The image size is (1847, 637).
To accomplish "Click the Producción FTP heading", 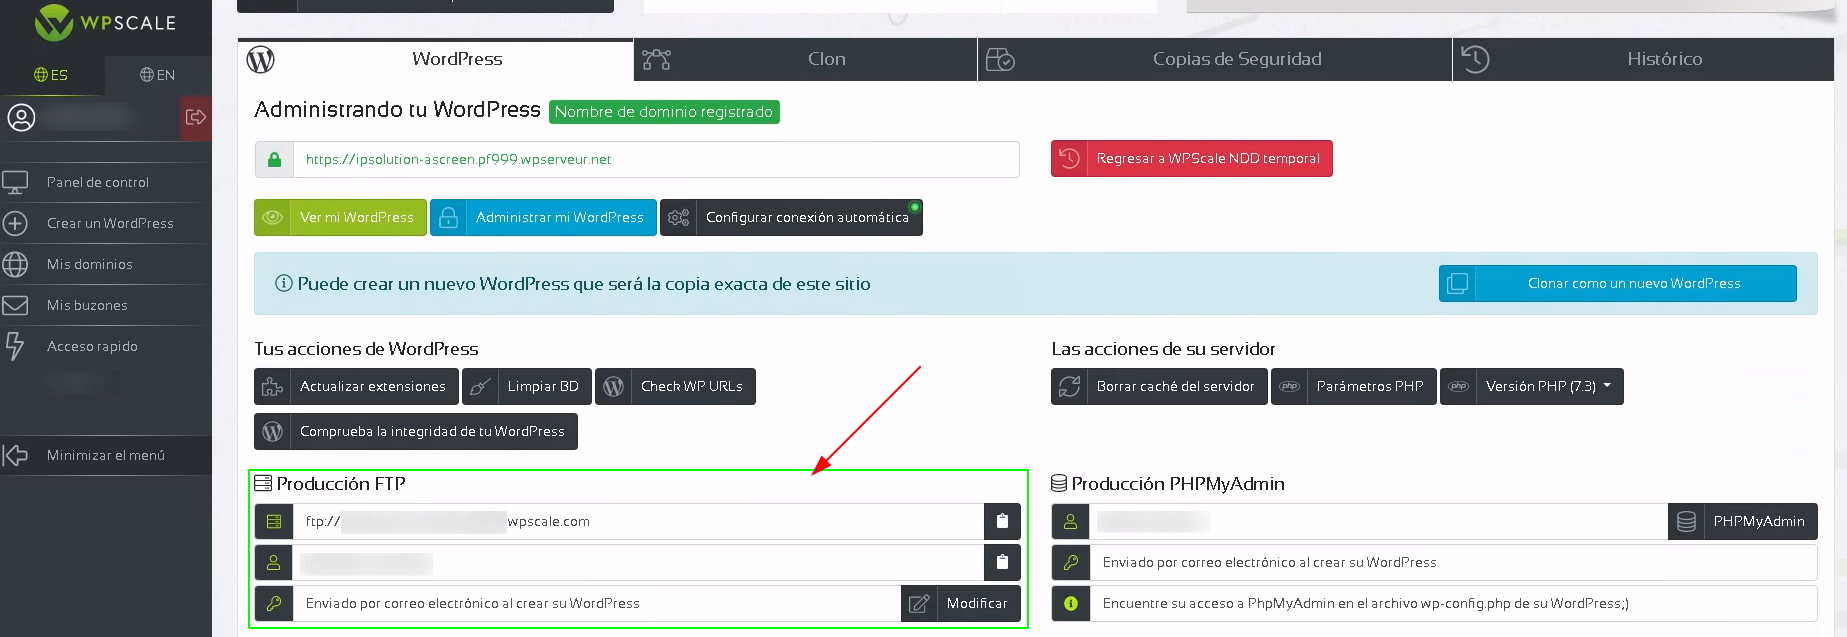I will tap(330, 484).
